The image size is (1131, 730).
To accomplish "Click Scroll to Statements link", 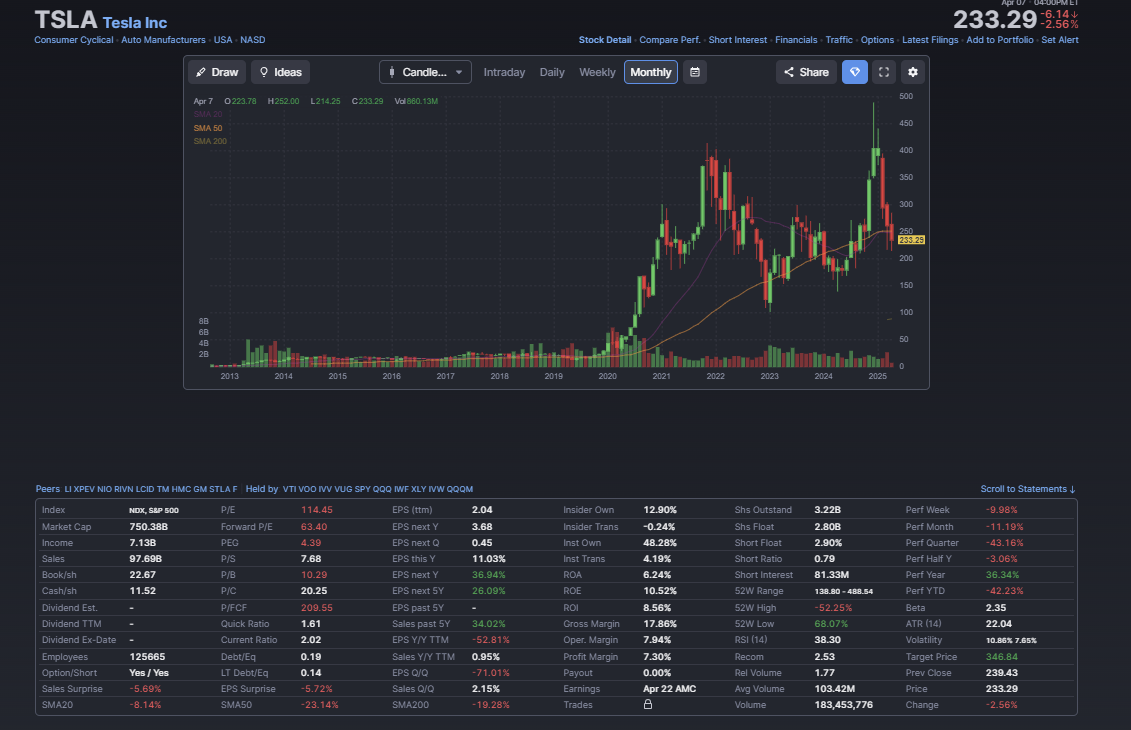I will (x=1028, y=489).
